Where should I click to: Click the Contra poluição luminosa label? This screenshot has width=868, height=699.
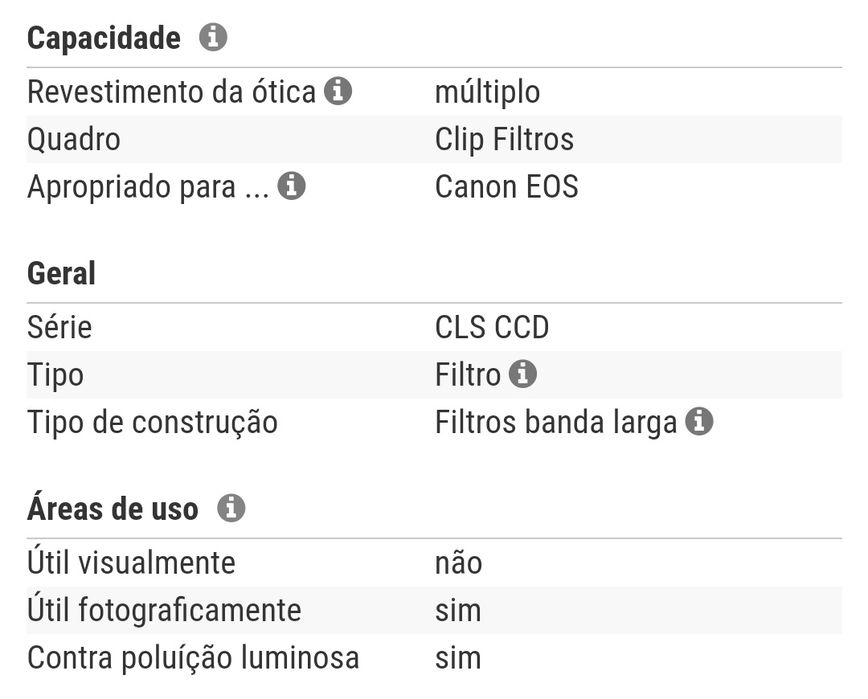pos(193,657)
